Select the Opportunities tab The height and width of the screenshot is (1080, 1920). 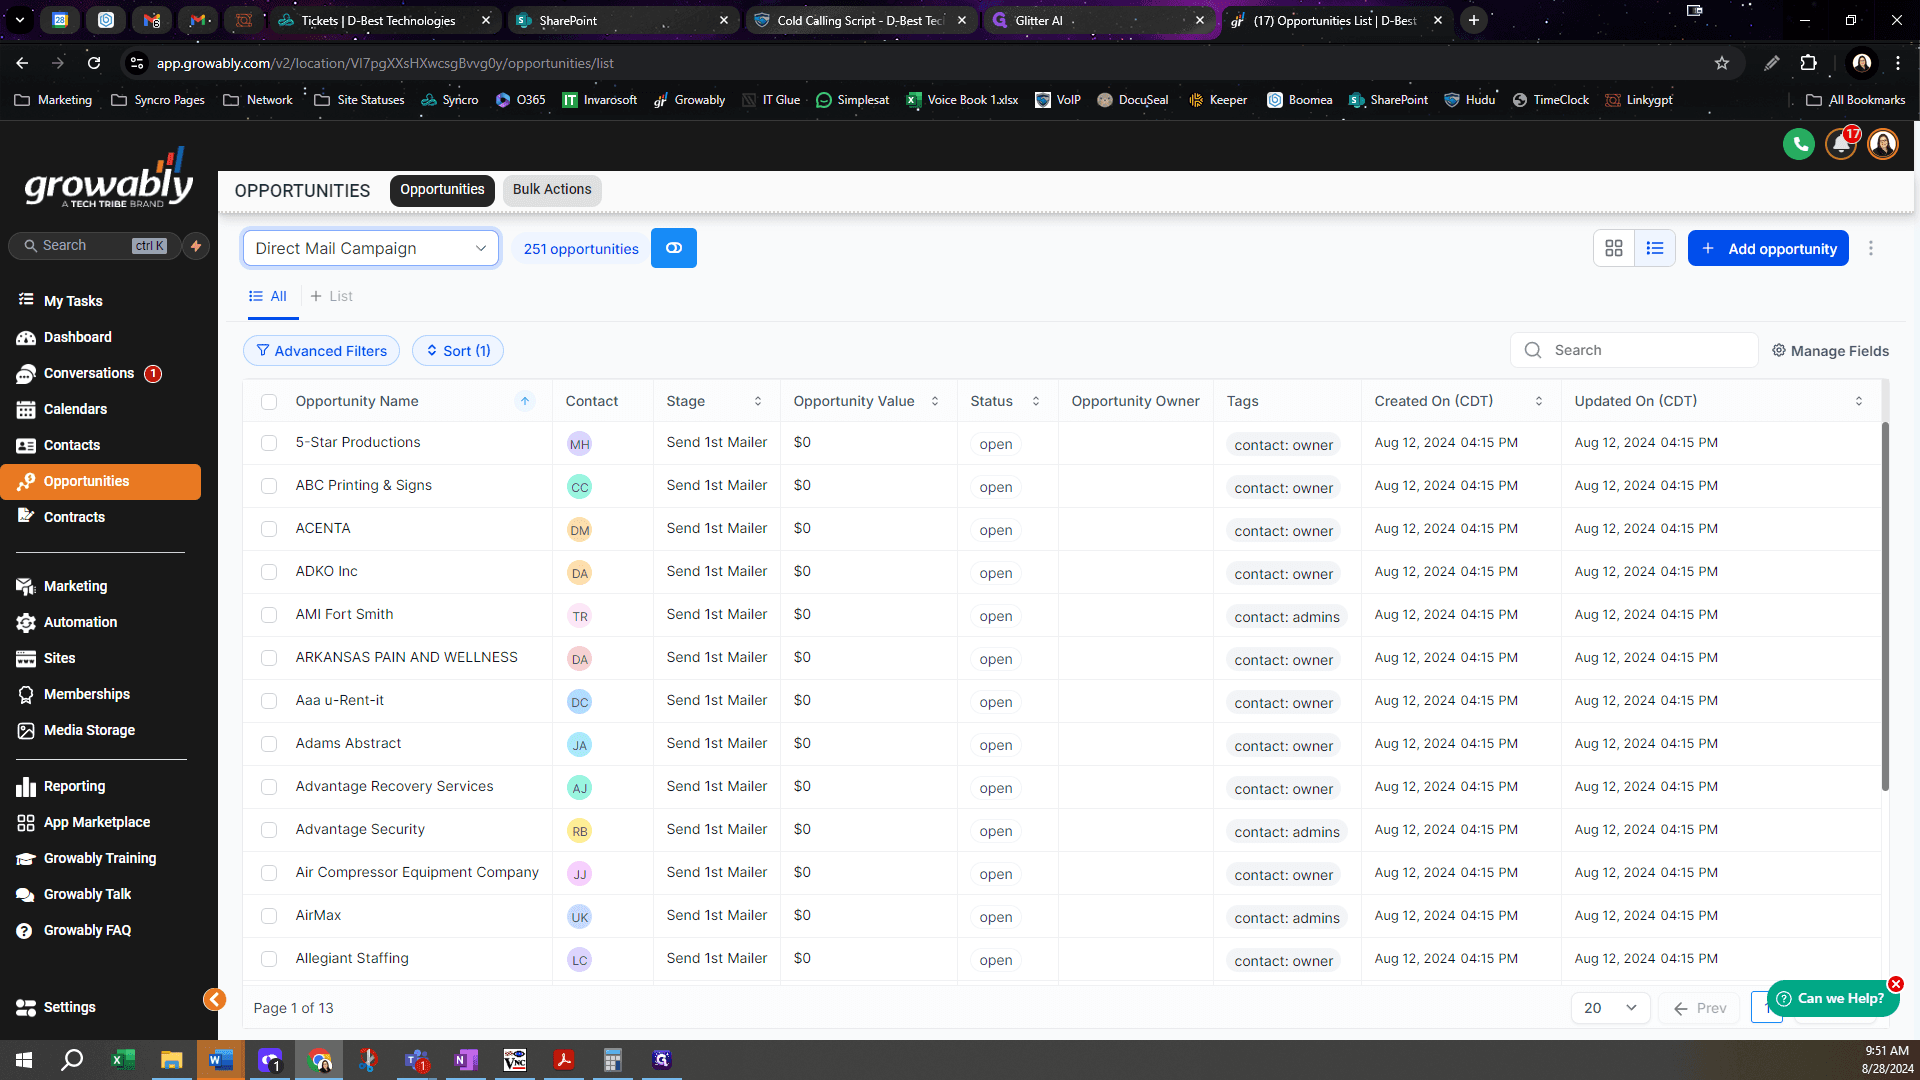pos(442,190)
